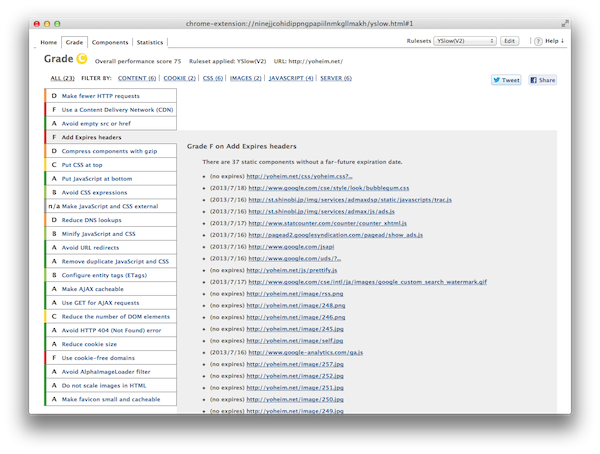Filter by SERVER (6)
The width and height of the screenshot is (600, 454).
[x=336, y=78]
